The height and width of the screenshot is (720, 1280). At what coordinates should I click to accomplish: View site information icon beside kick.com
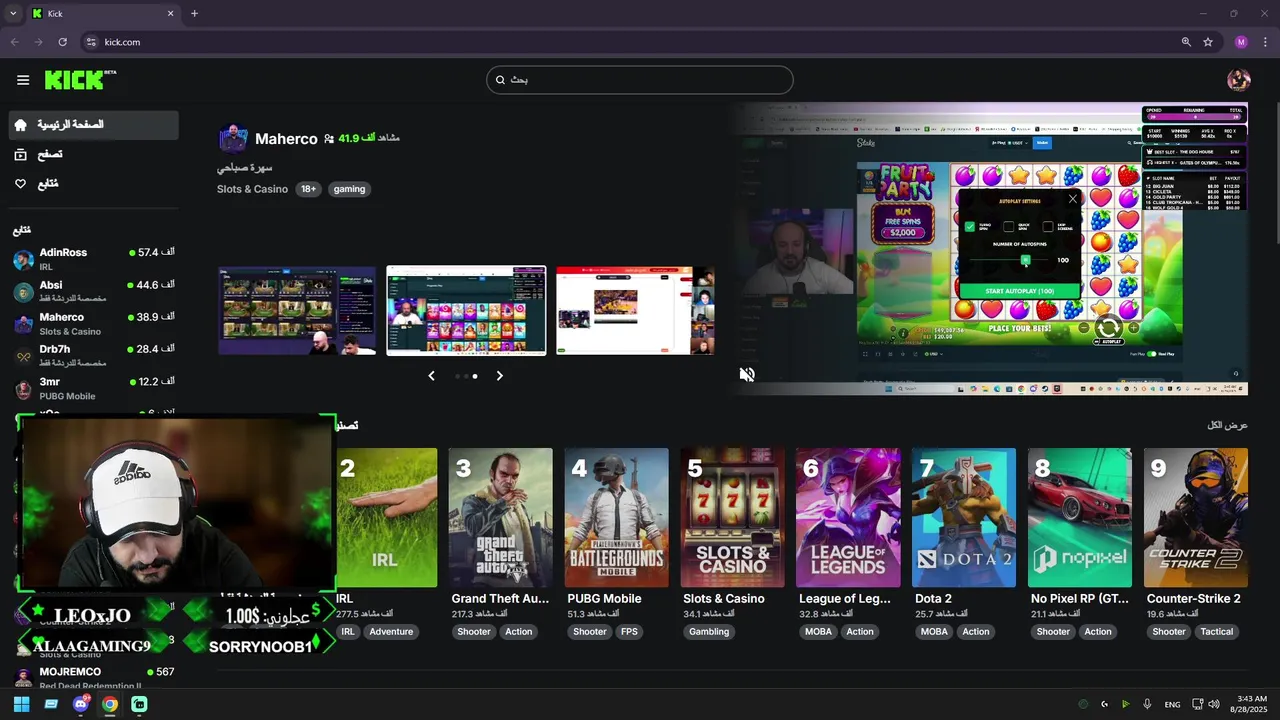91,42
